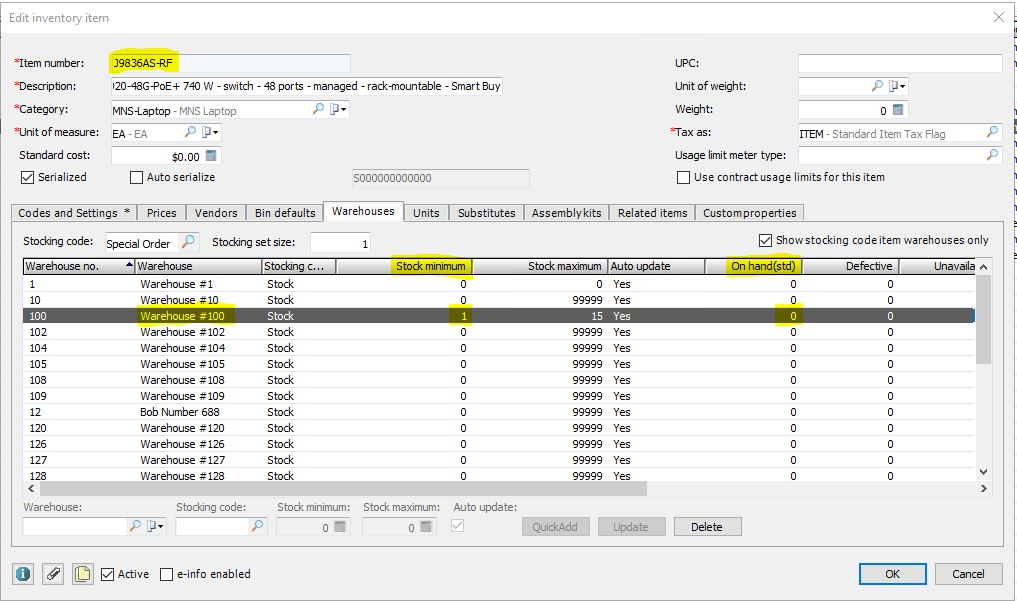Open the Standard cost calculator icon
The image size is (1017, 601).
[211, 156]
